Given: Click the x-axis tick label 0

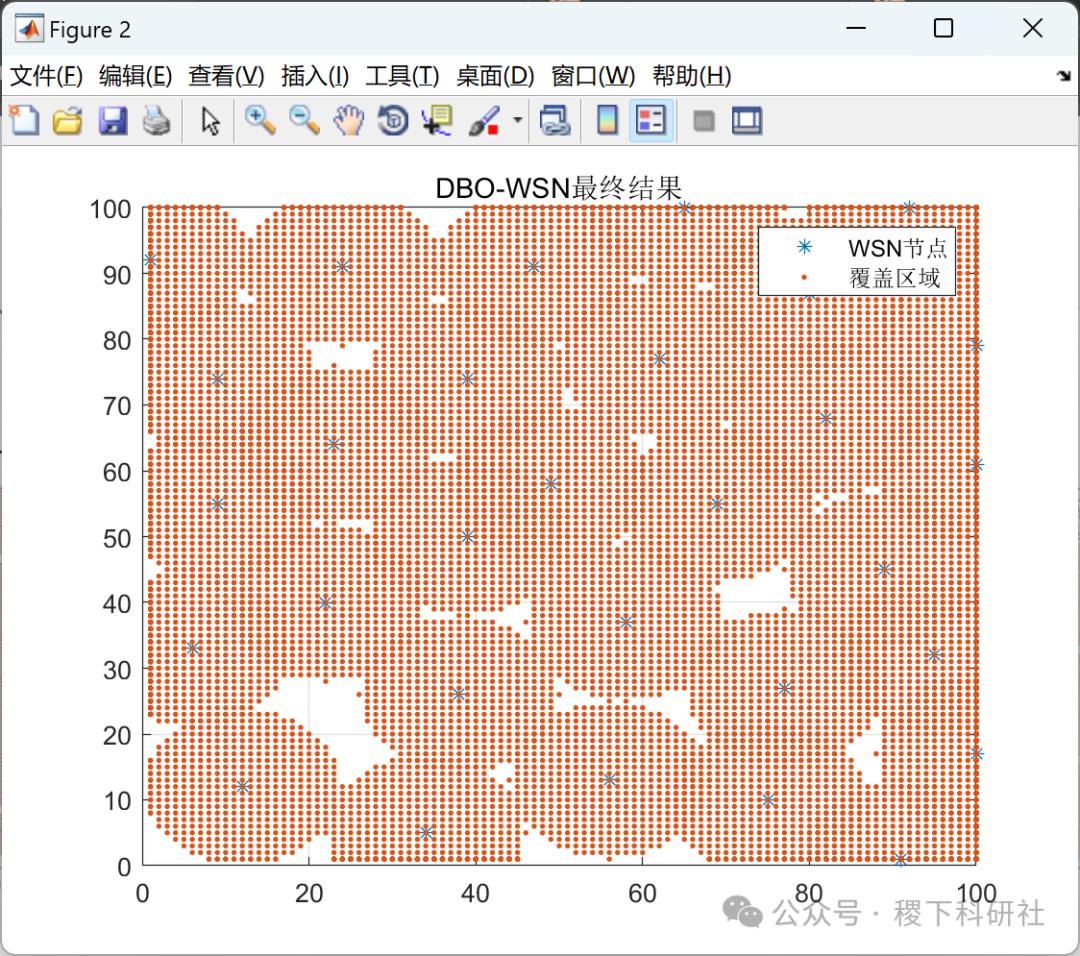Looking at the screenshot, I should pyautogui.click(x=143, y=893).
